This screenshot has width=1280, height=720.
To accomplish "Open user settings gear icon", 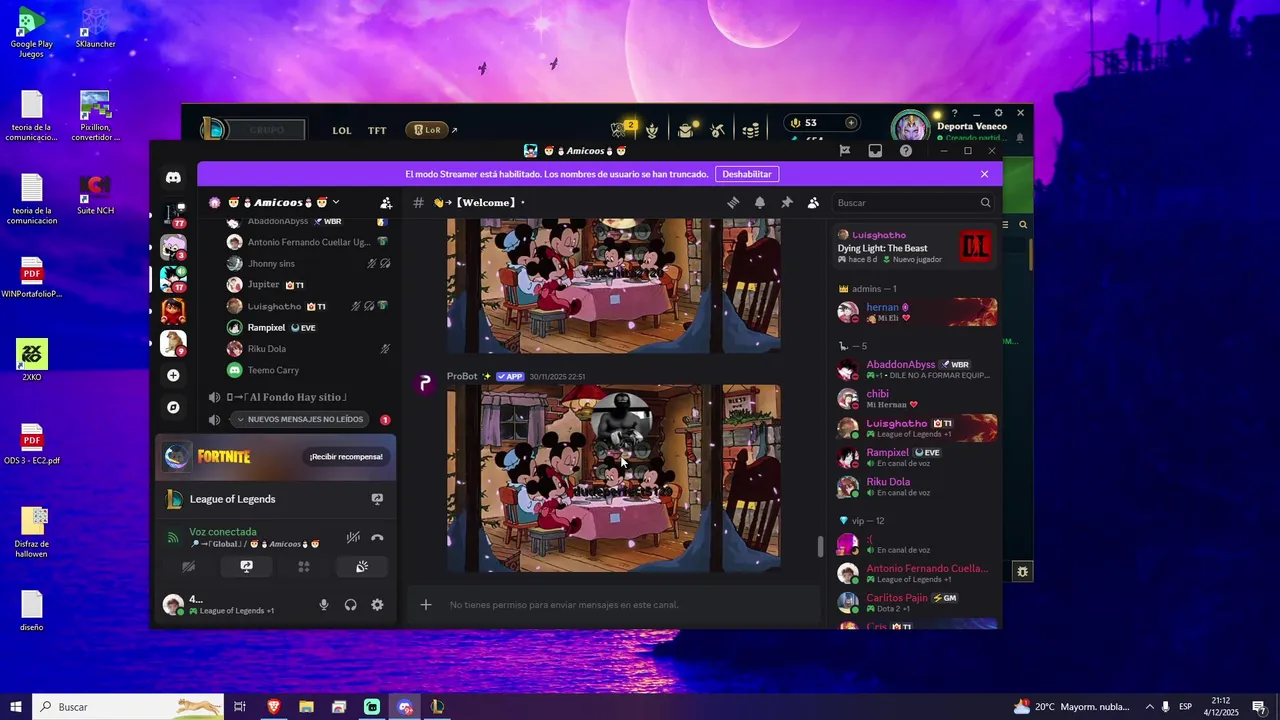I will [x=377, y=605].
